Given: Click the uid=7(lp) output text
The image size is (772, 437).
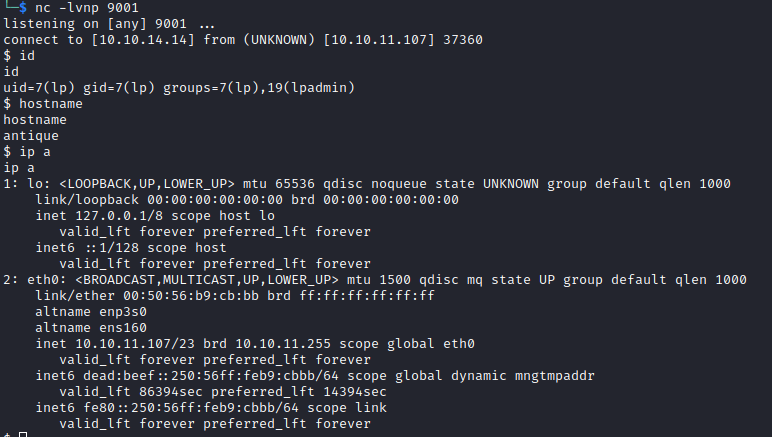Looking at the screenshot, I should (39, 88).
